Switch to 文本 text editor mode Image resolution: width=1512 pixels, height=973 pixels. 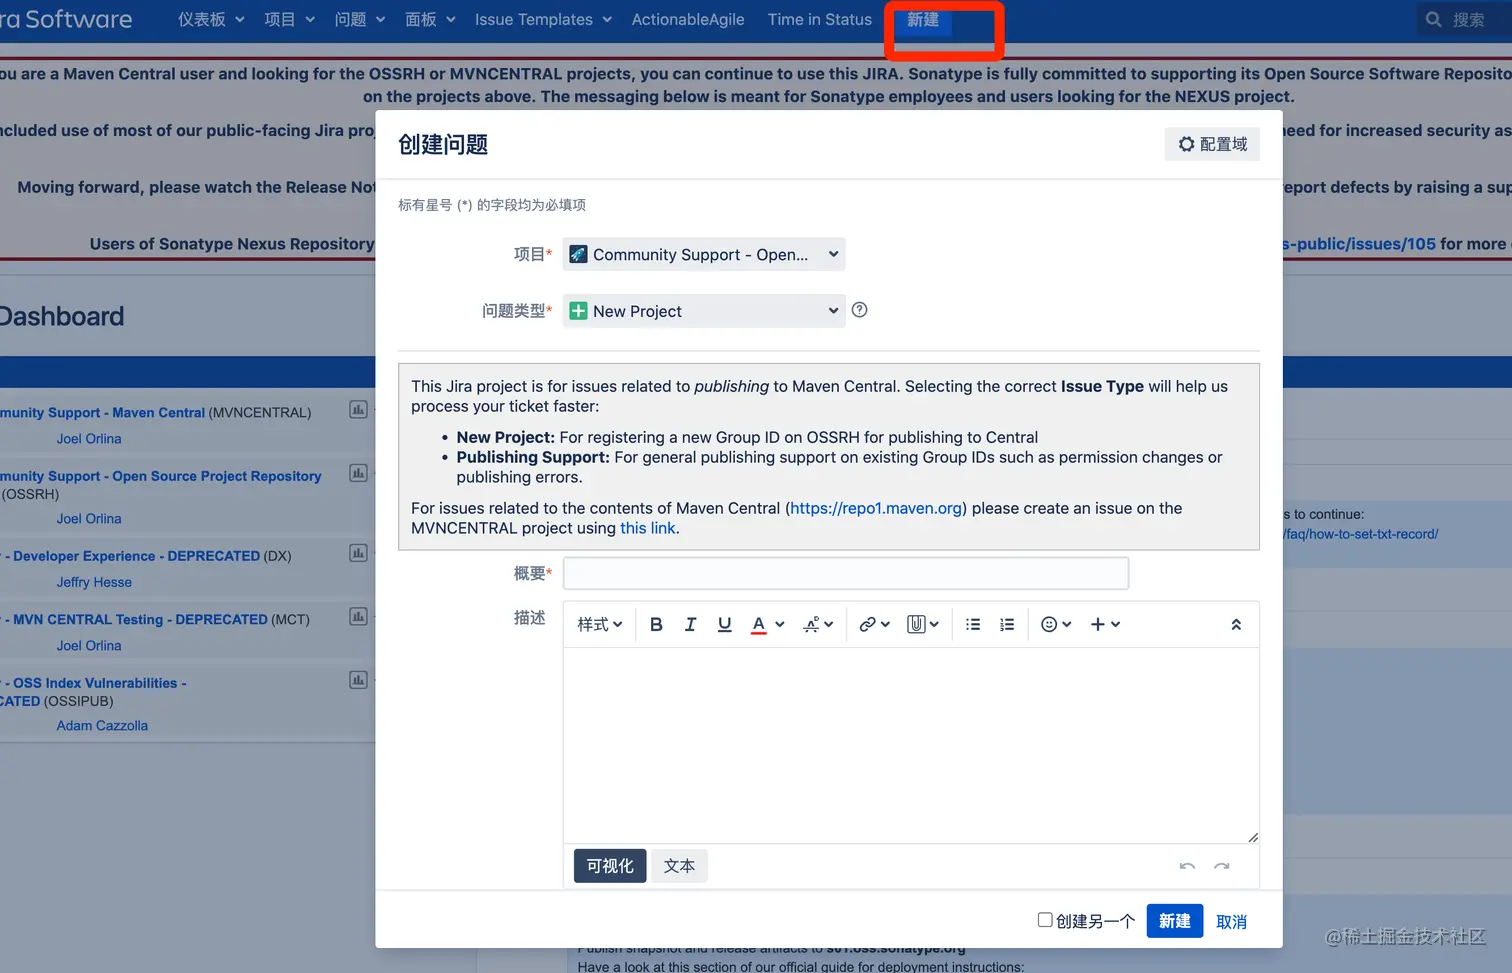click(x=679, y=866)
